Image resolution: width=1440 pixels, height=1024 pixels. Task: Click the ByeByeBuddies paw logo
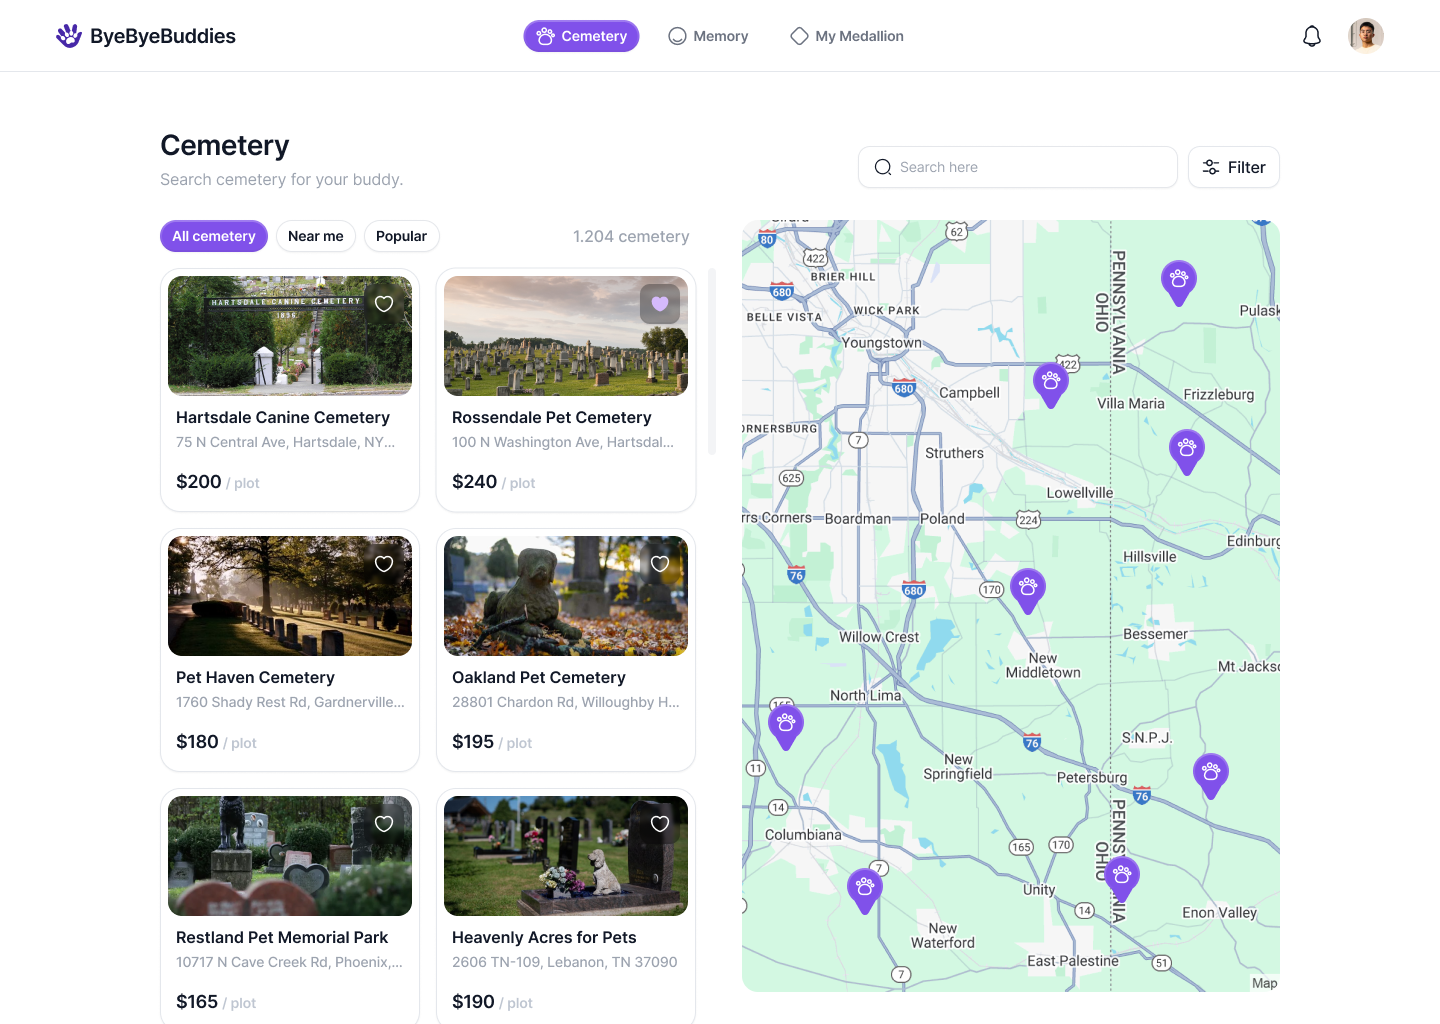69,36
